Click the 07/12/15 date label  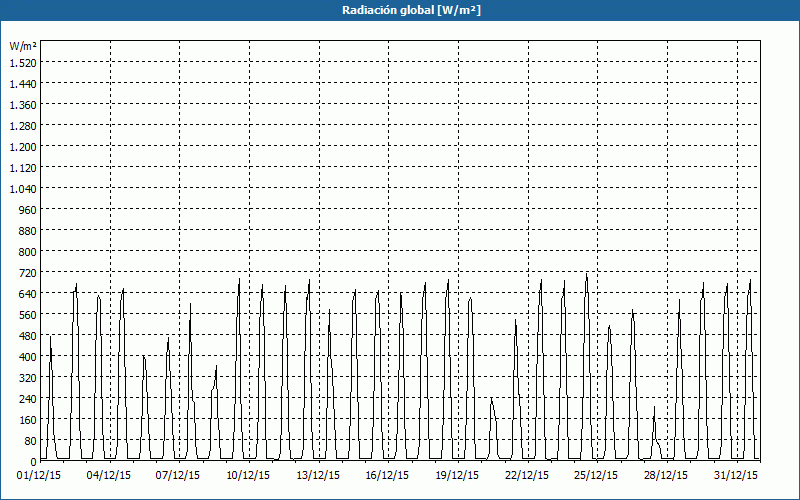click(x=178, y=476)
